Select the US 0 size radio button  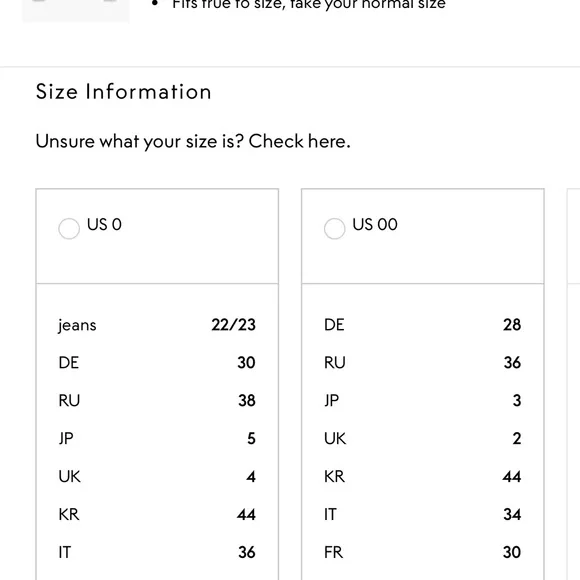coord(69,229)
